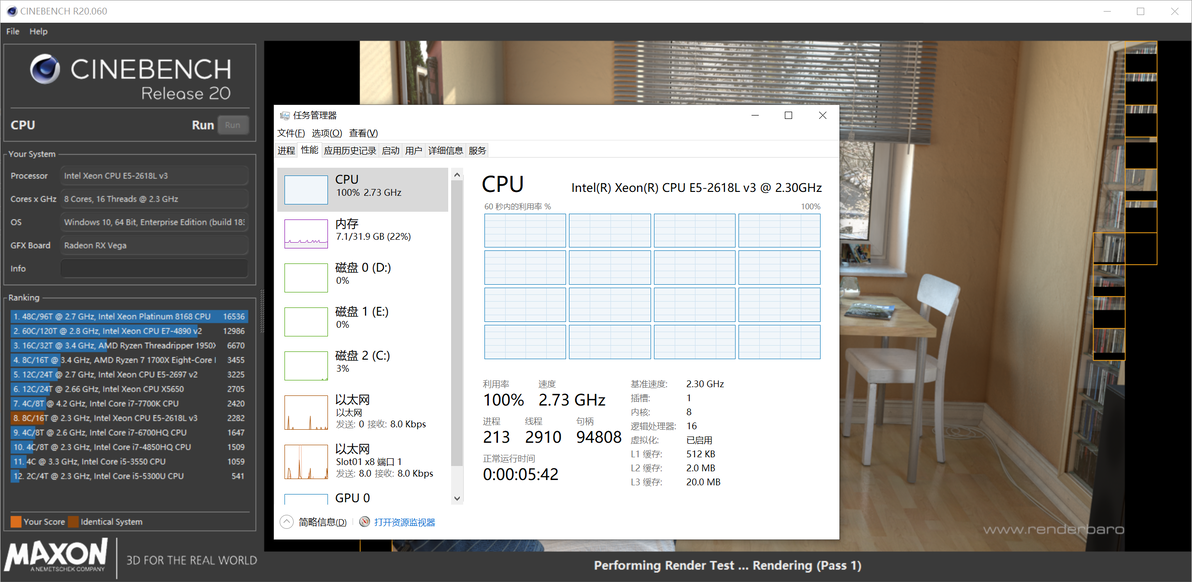Switch to the 性能 tab
Image resolution: width=1192 pixels, height=582 pixels.
(309, 150)
